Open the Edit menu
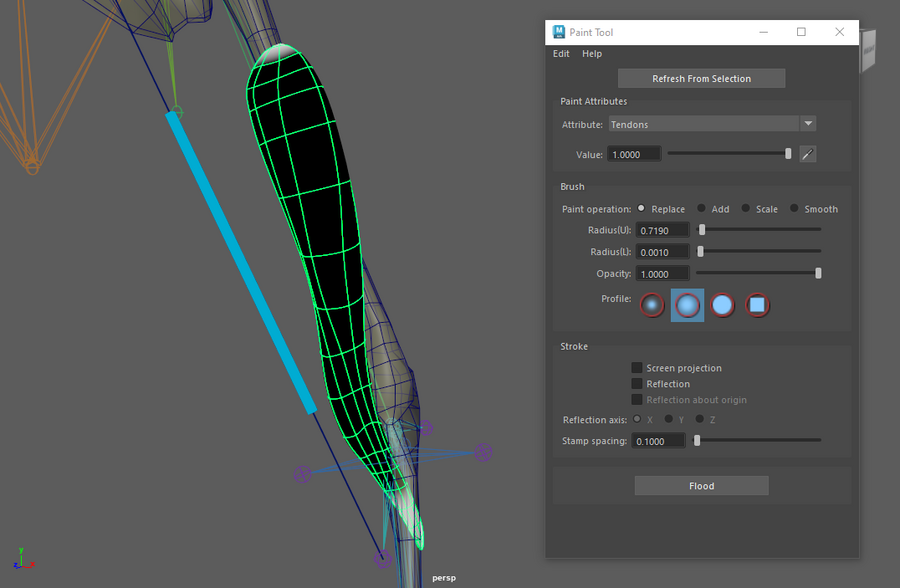 (x=561, y=54)
